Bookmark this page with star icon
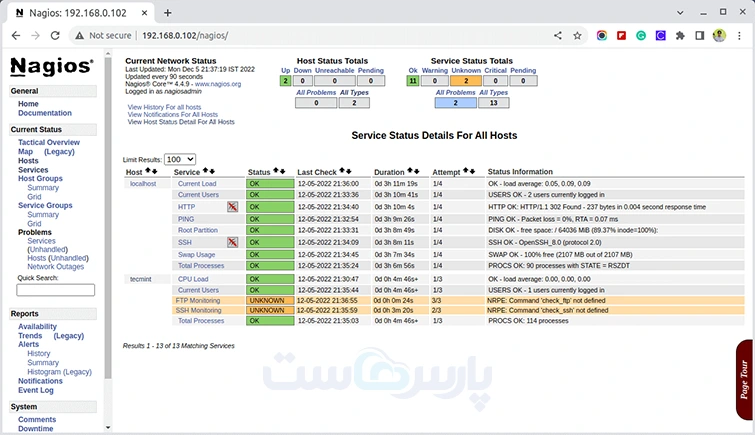This screenshot has width=755, height=435. pos(577,35)
